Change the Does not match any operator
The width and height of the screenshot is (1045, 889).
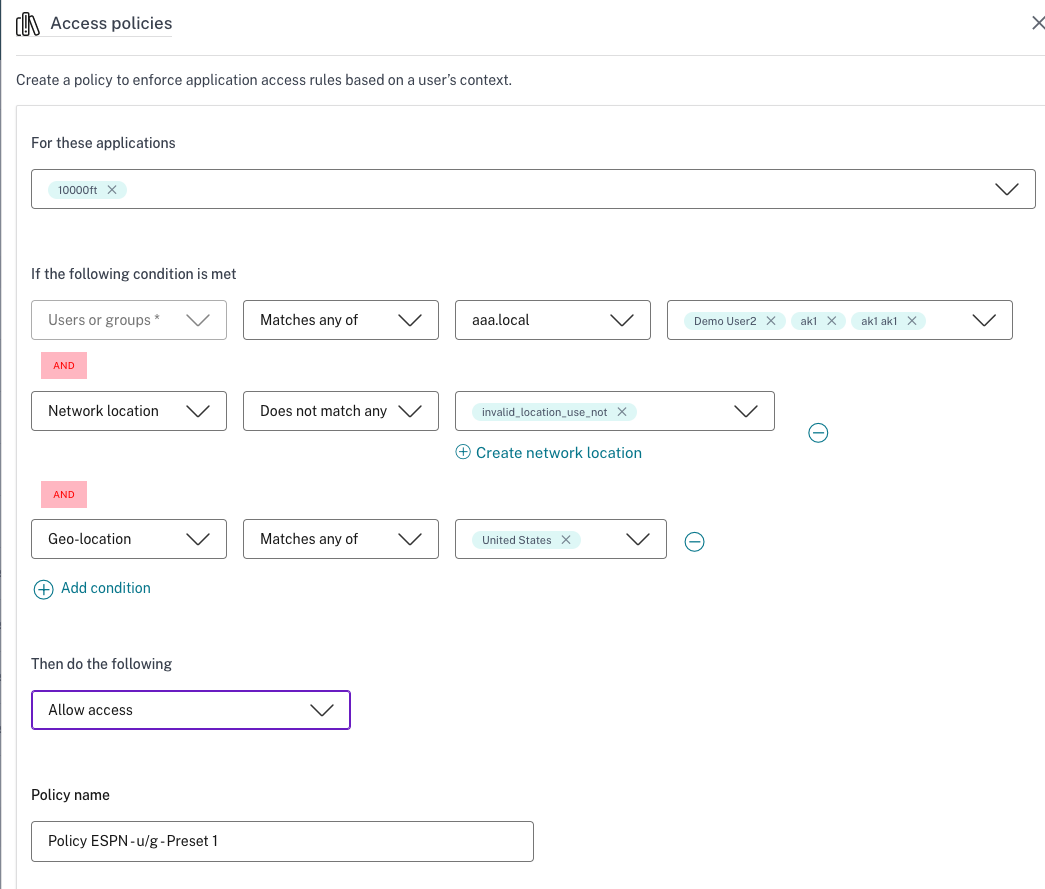click(x=340, y=411)
